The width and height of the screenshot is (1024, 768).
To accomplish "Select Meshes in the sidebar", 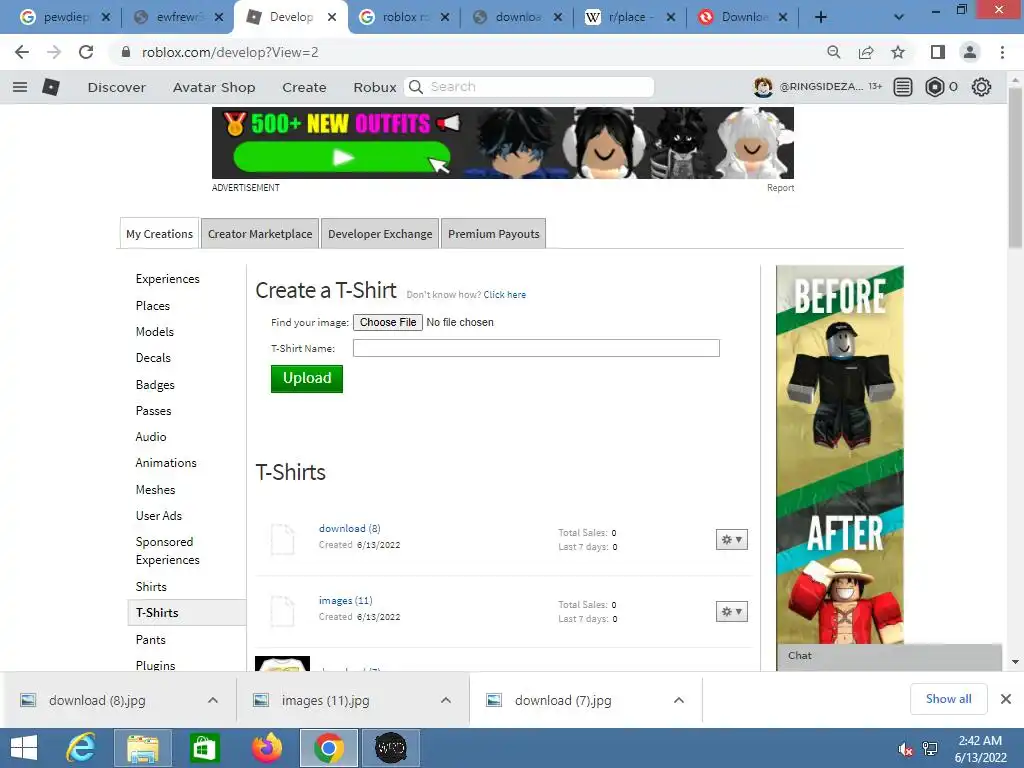I will [155, 490].
